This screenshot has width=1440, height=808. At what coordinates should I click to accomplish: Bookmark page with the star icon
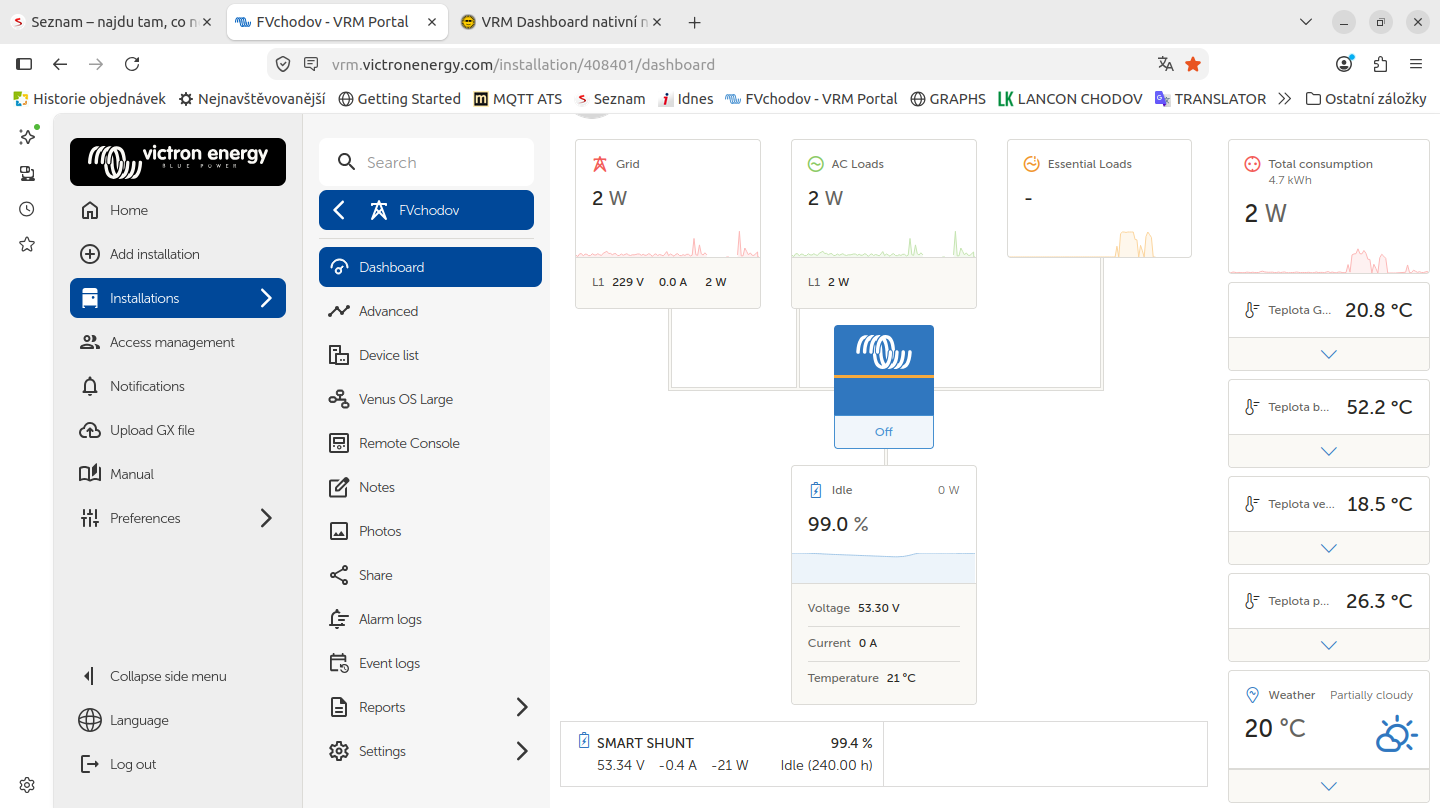[x=1193, y=64]
